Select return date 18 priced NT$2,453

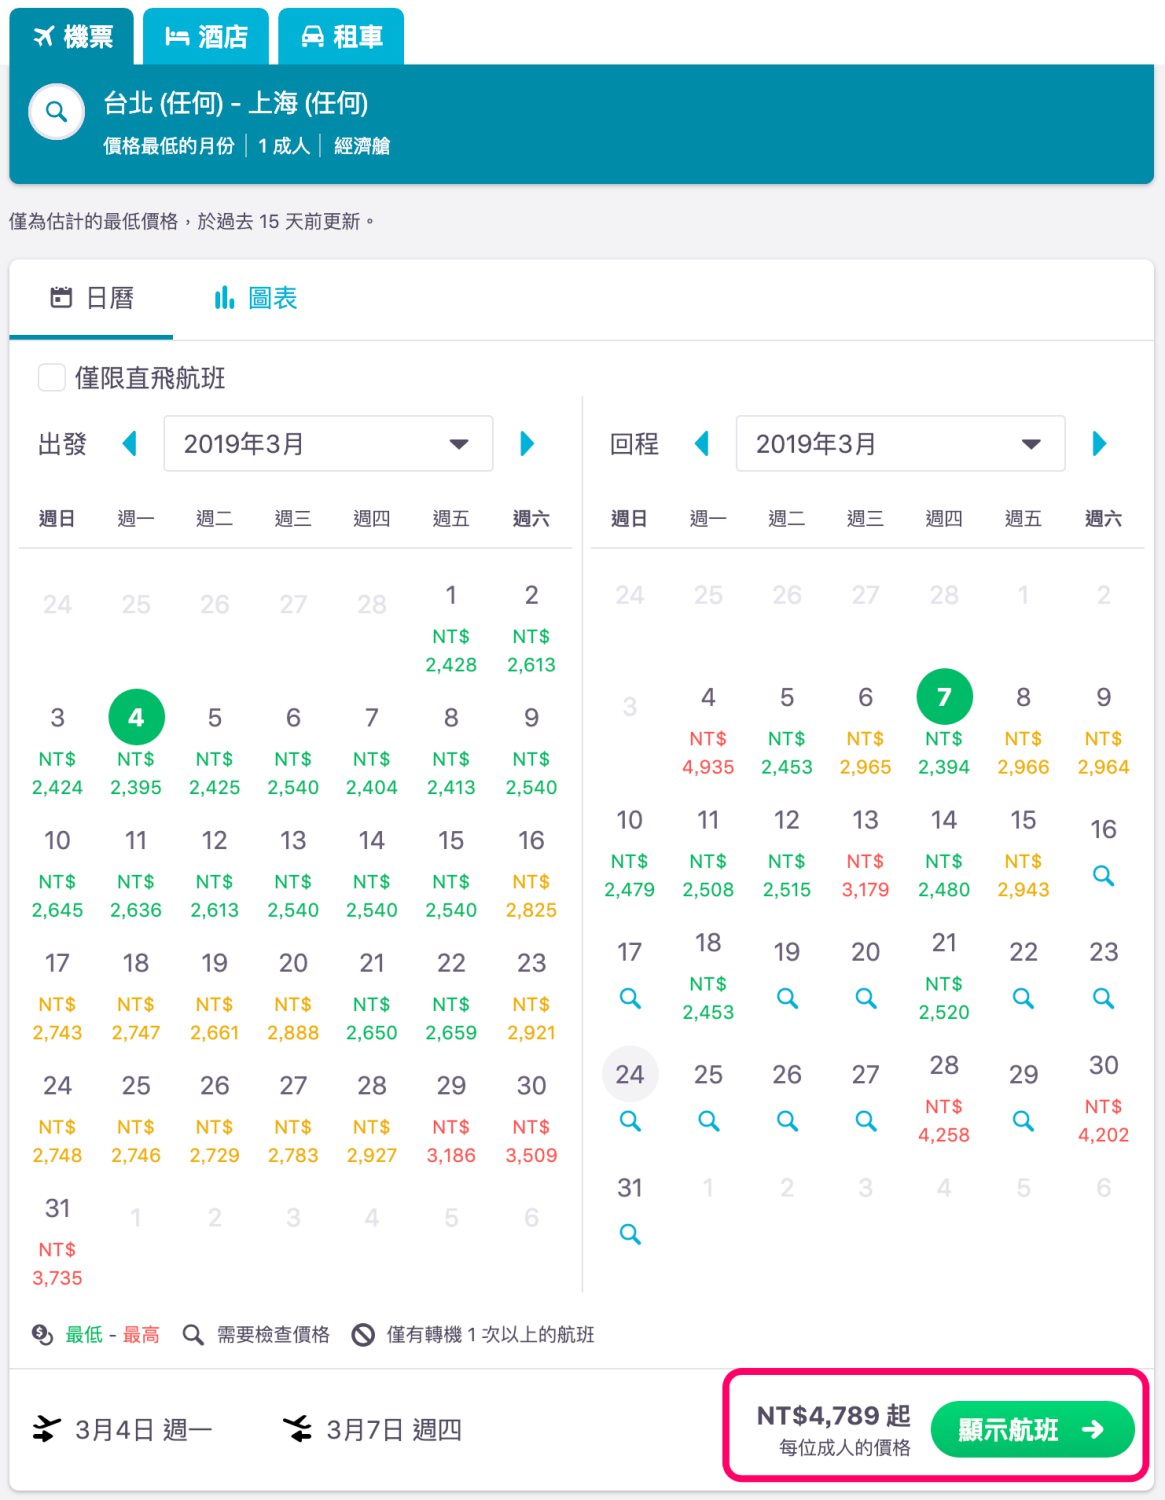click(x=708, y=977)
